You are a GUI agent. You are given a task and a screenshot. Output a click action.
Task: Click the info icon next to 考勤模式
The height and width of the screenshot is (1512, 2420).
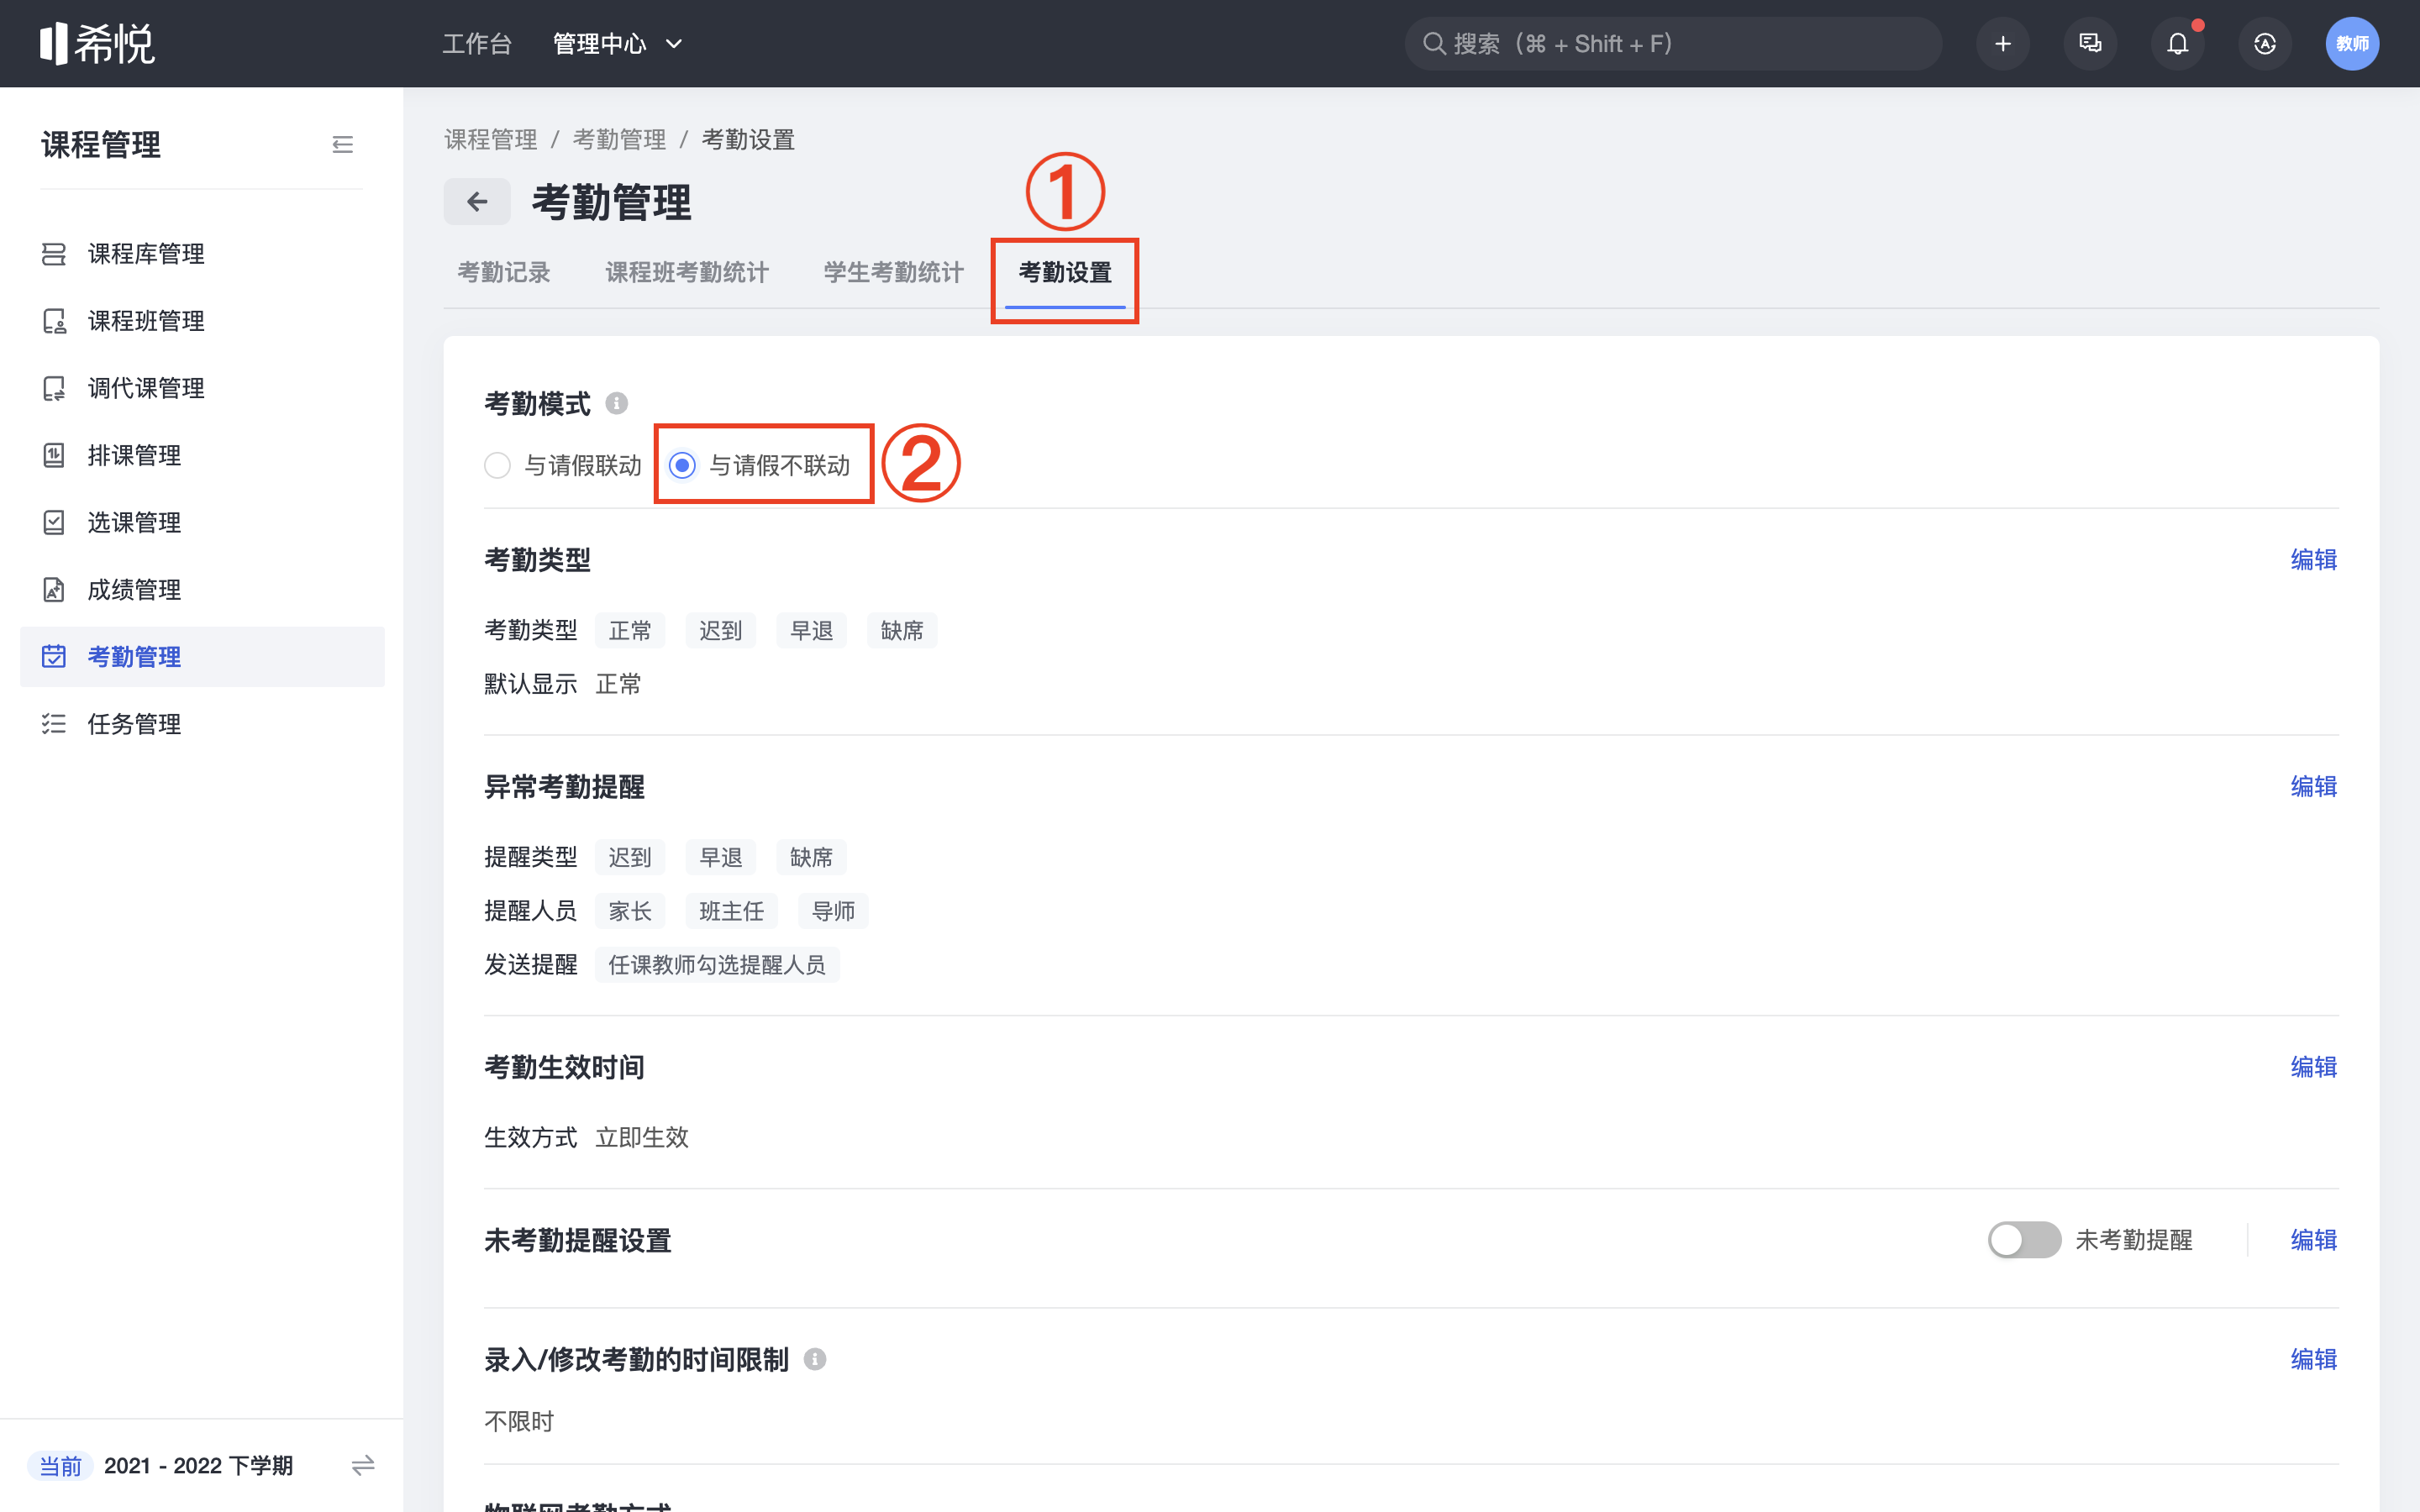[x=617, y=403]
